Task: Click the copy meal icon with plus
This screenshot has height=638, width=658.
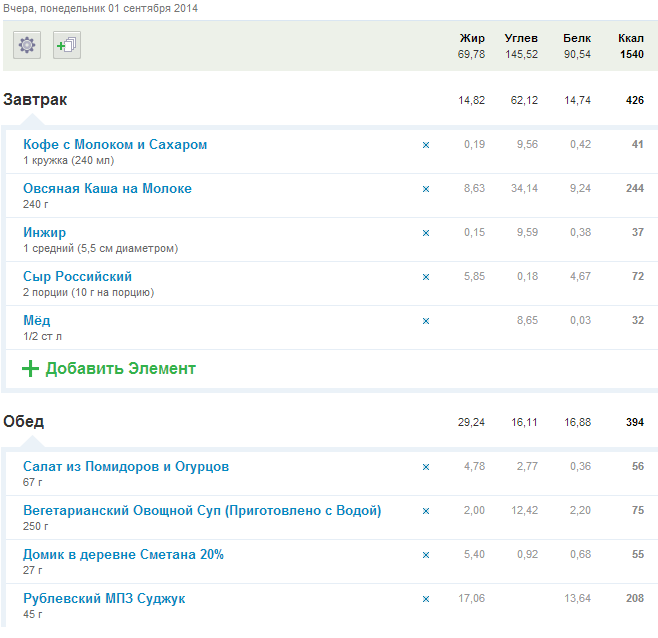Action: 67,45
